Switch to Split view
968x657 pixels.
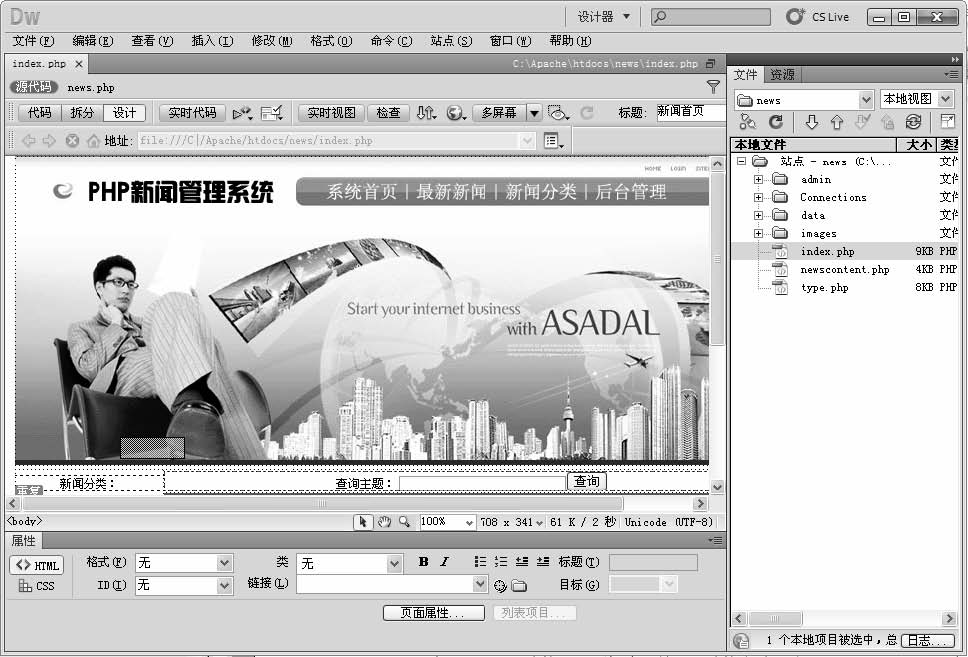[x=82, y=113]
